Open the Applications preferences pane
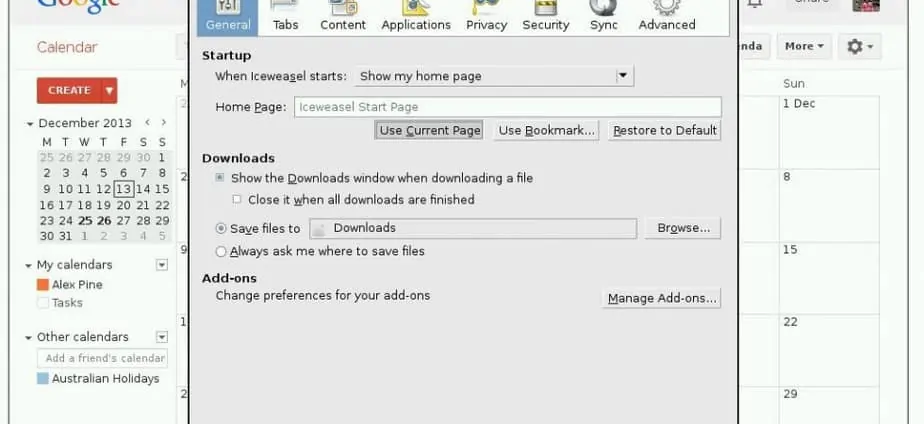The height and width of the screenshot is (424, 924). click(416, 17)
